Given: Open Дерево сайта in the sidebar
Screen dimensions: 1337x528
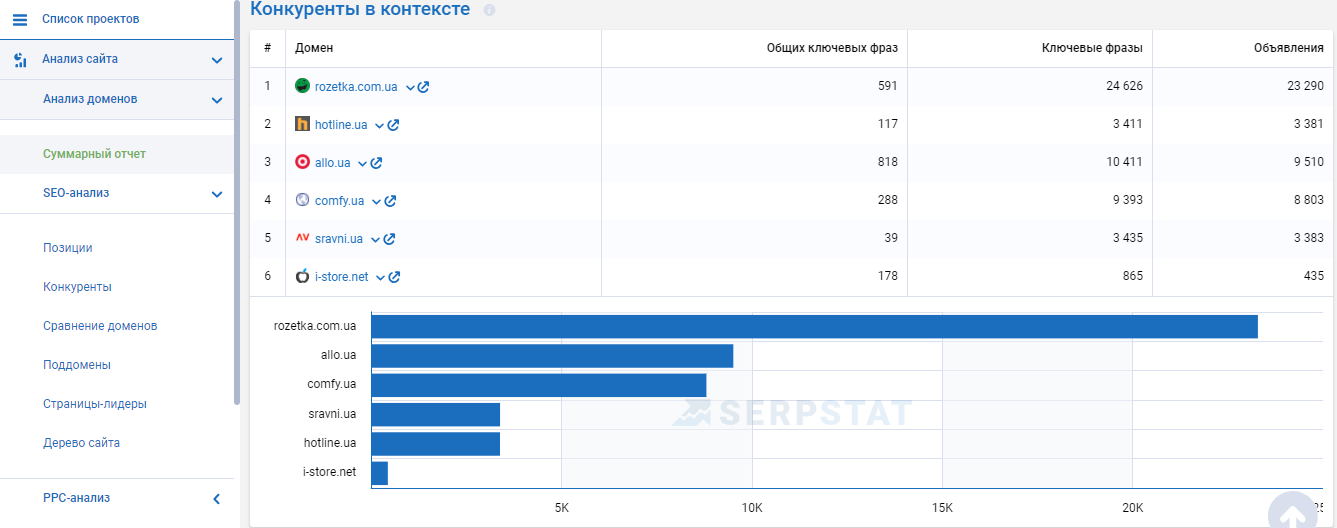Looking at the screenshot, I should 81,443.
